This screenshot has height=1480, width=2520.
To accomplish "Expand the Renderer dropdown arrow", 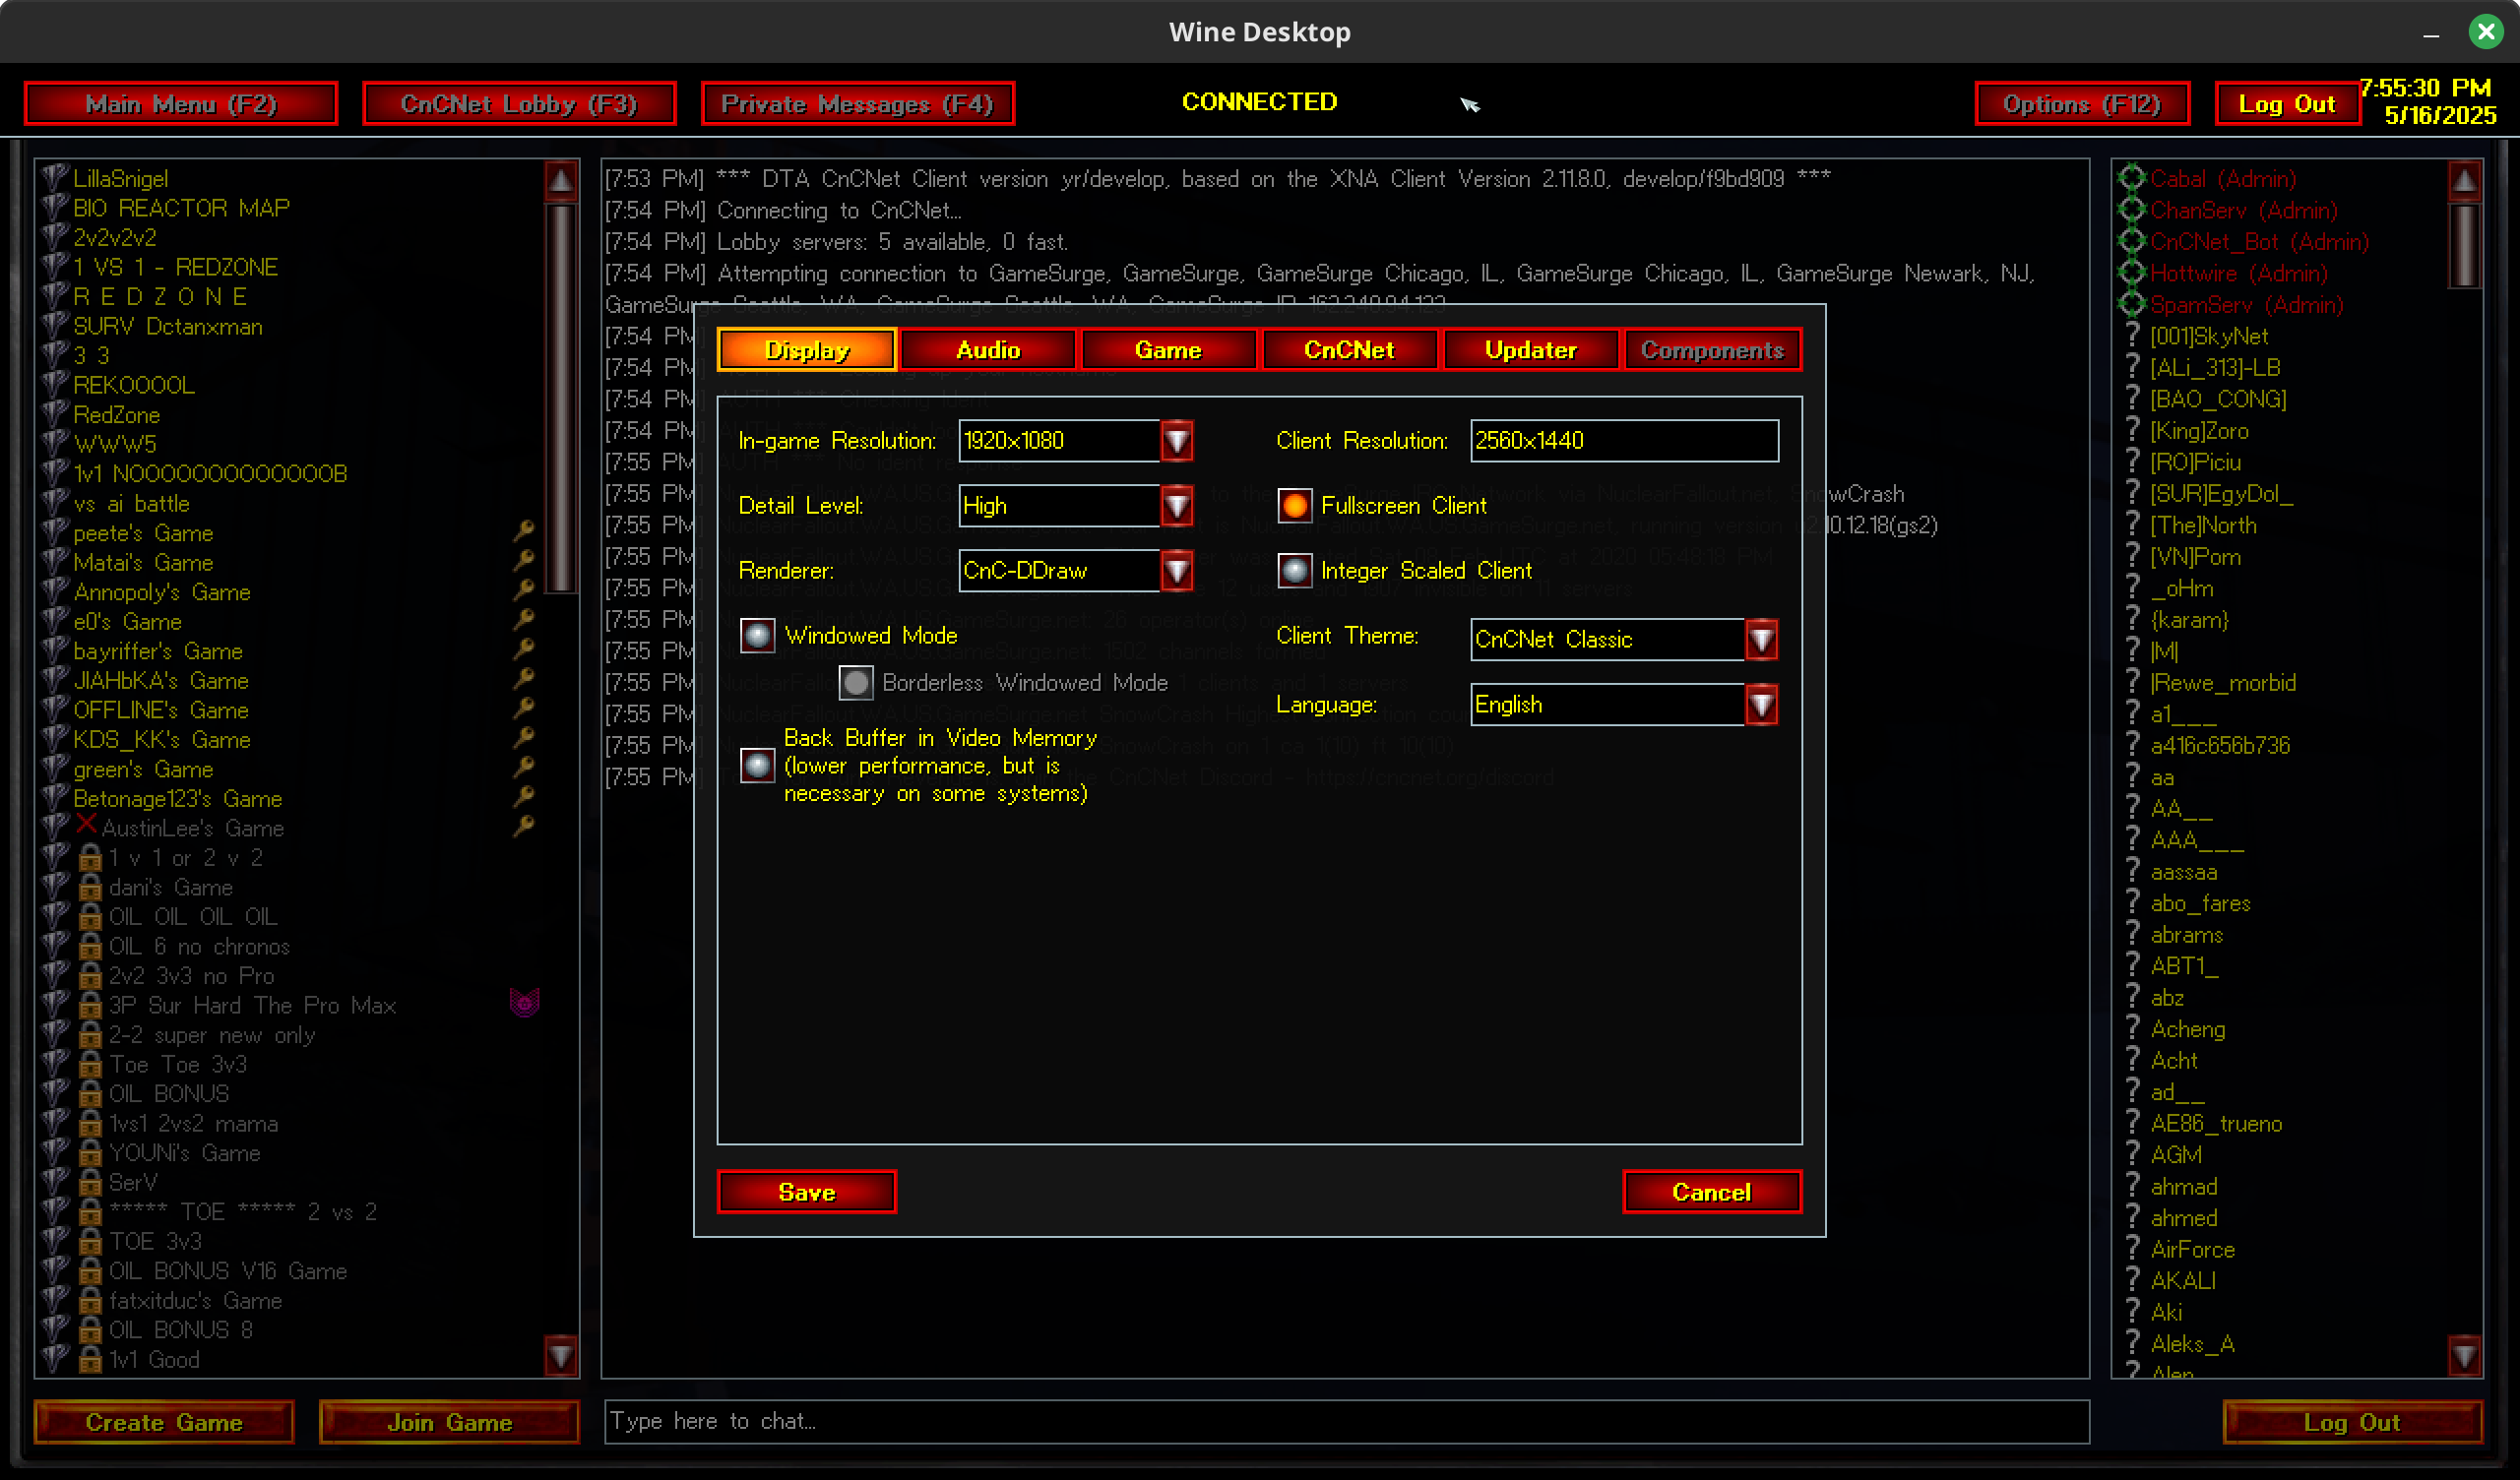I will 1176,570.
